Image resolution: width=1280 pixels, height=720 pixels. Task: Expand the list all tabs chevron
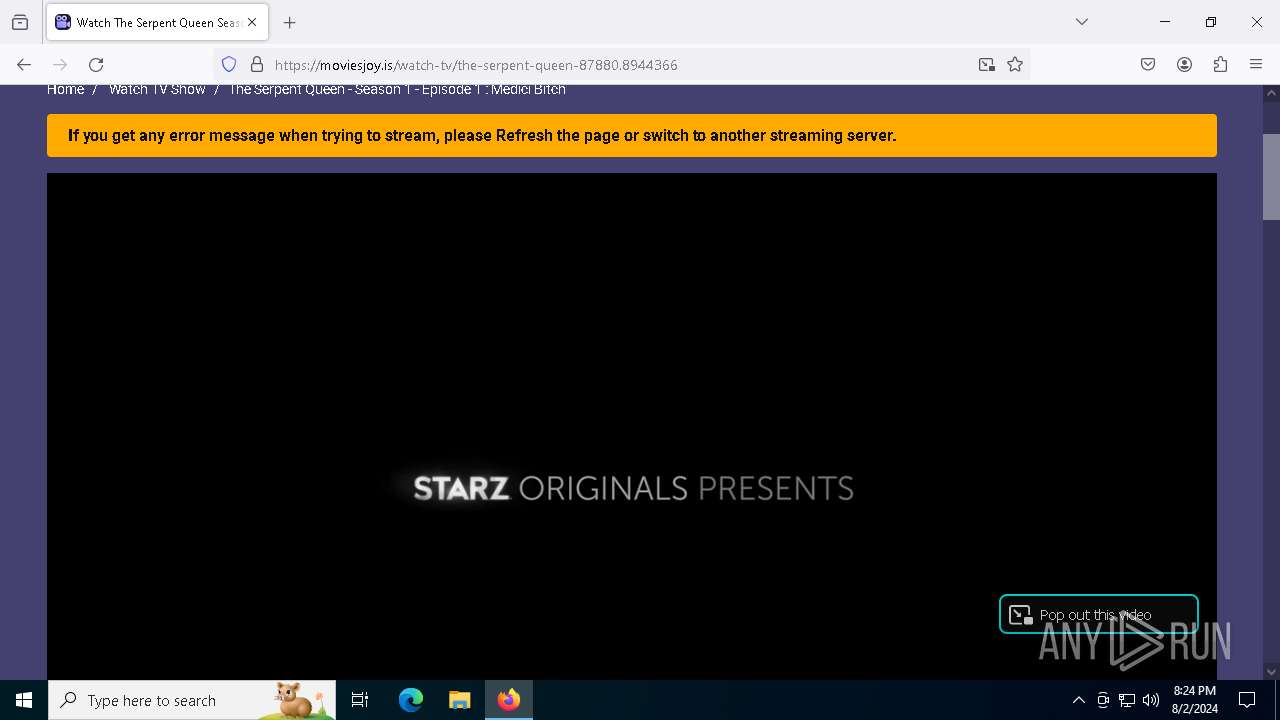pyautogui.click(x=1081, y=22)
